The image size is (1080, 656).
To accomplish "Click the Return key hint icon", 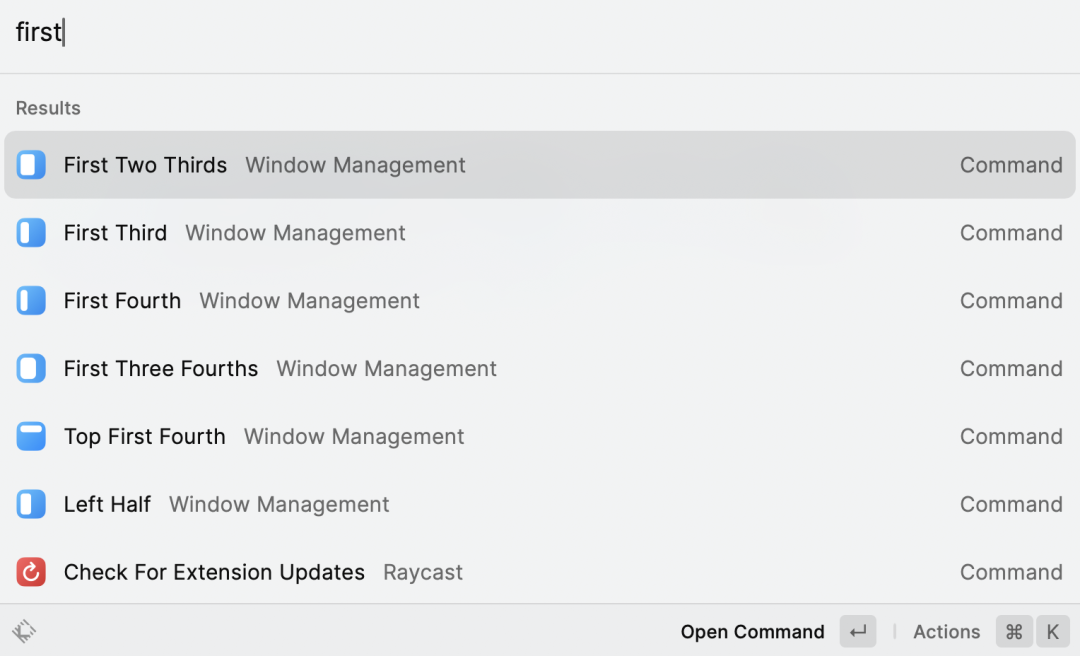I will coord(858,631).
